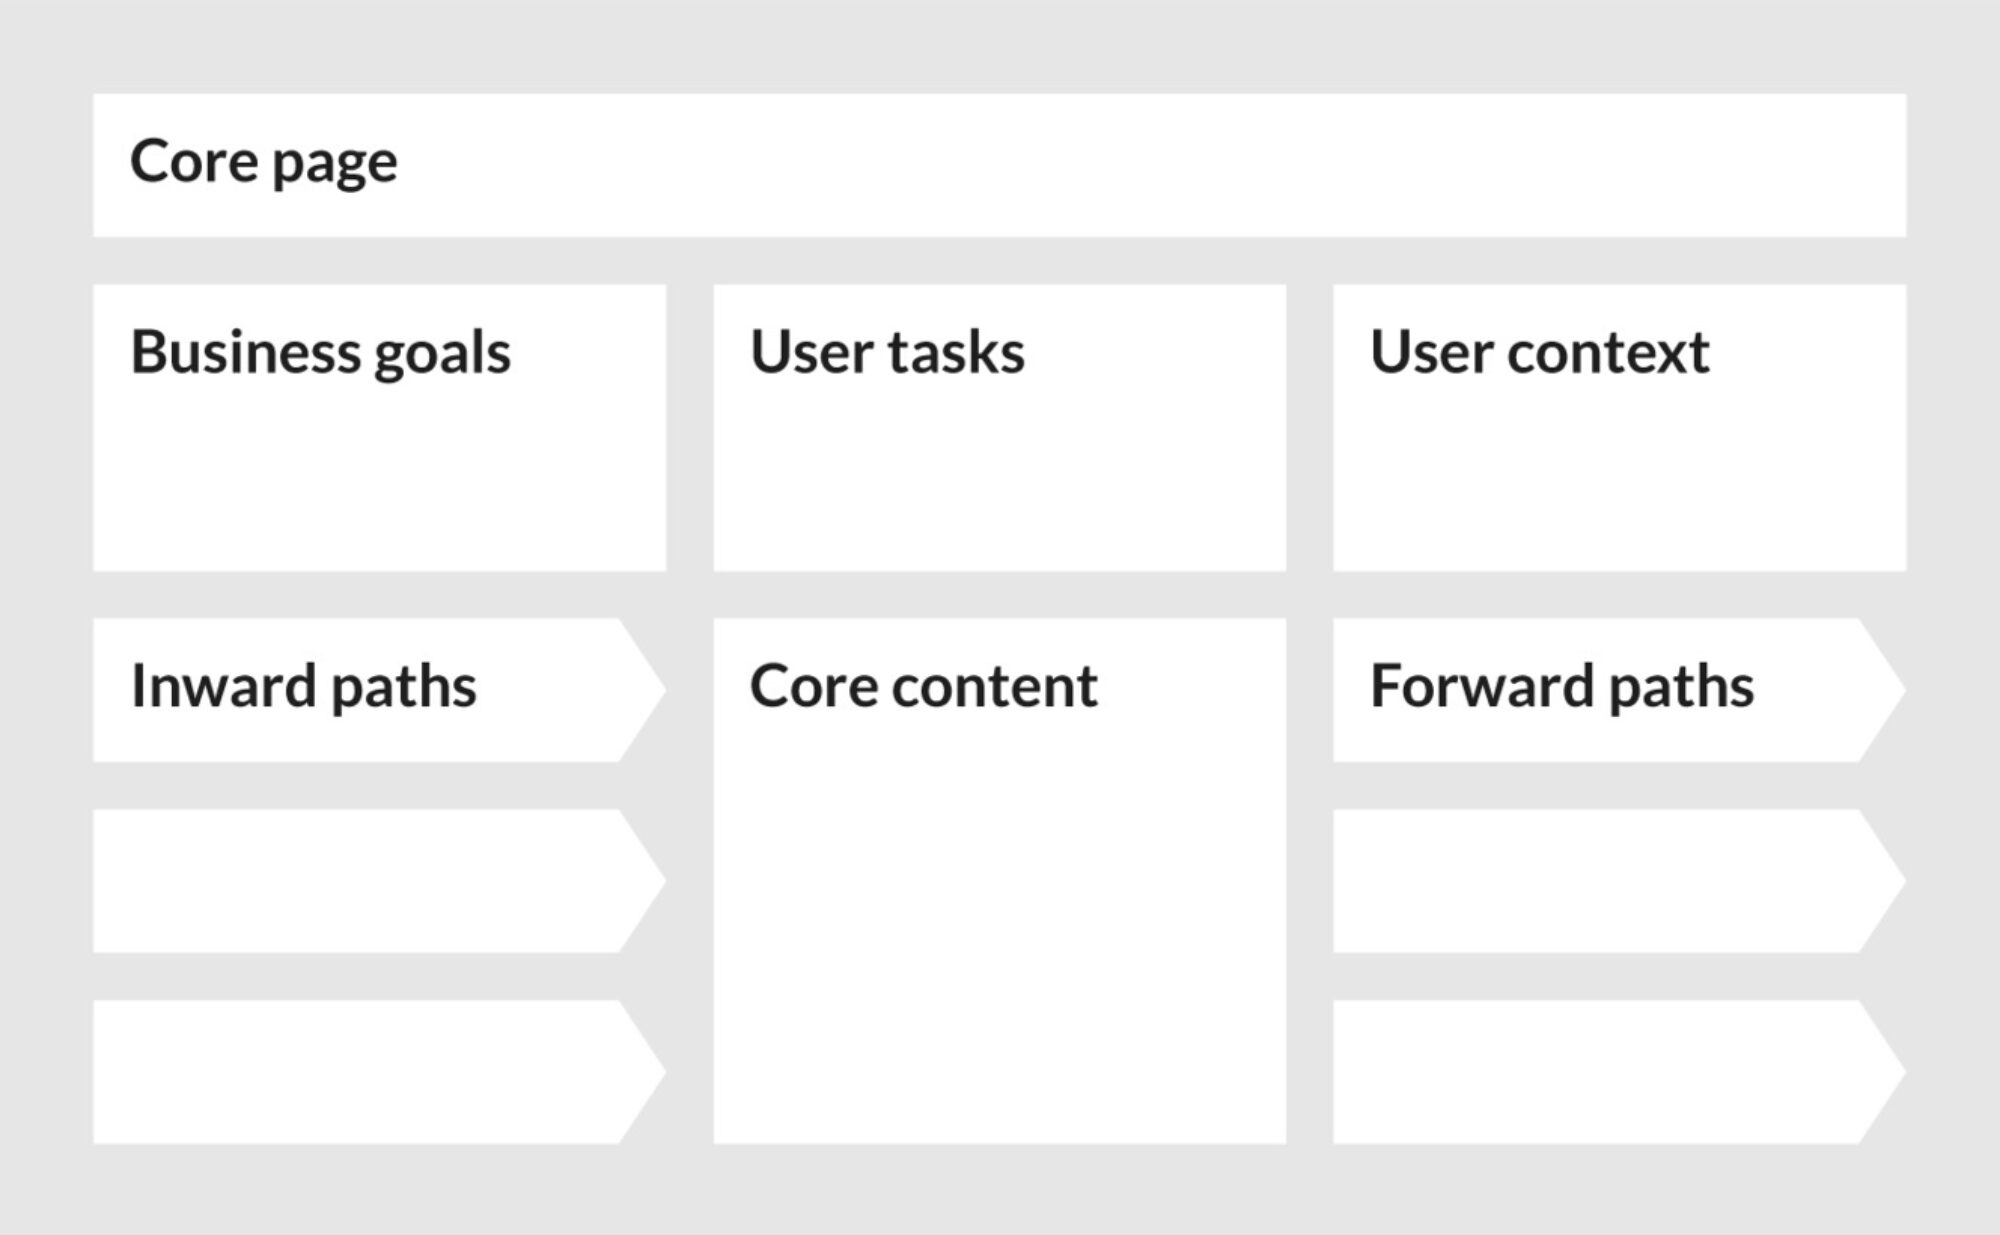Select the Core content heading text
This screenshot has width=2000, height=1235.
click(x=923, y=686)
